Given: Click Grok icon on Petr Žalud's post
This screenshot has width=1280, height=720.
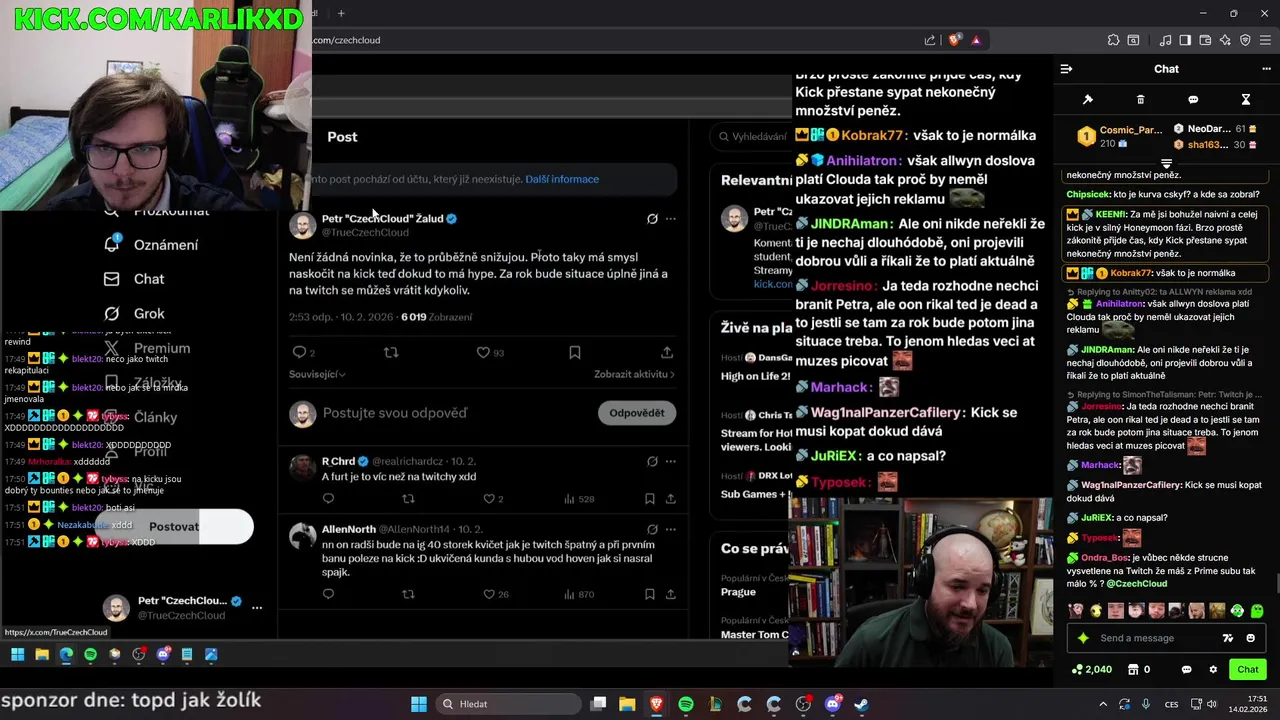Looking at the screenshot, I should 652,218.
